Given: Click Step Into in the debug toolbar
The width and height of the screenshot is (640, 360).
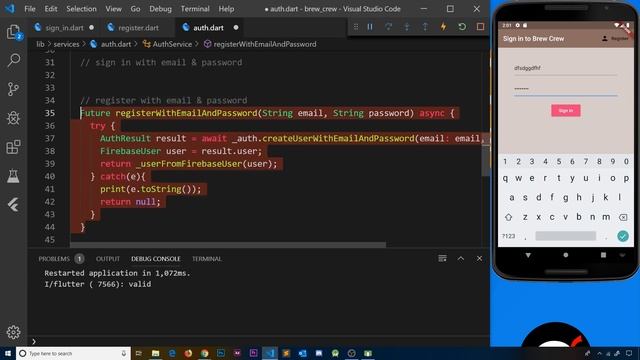Looking at the screenshot, I should (407, 27).
